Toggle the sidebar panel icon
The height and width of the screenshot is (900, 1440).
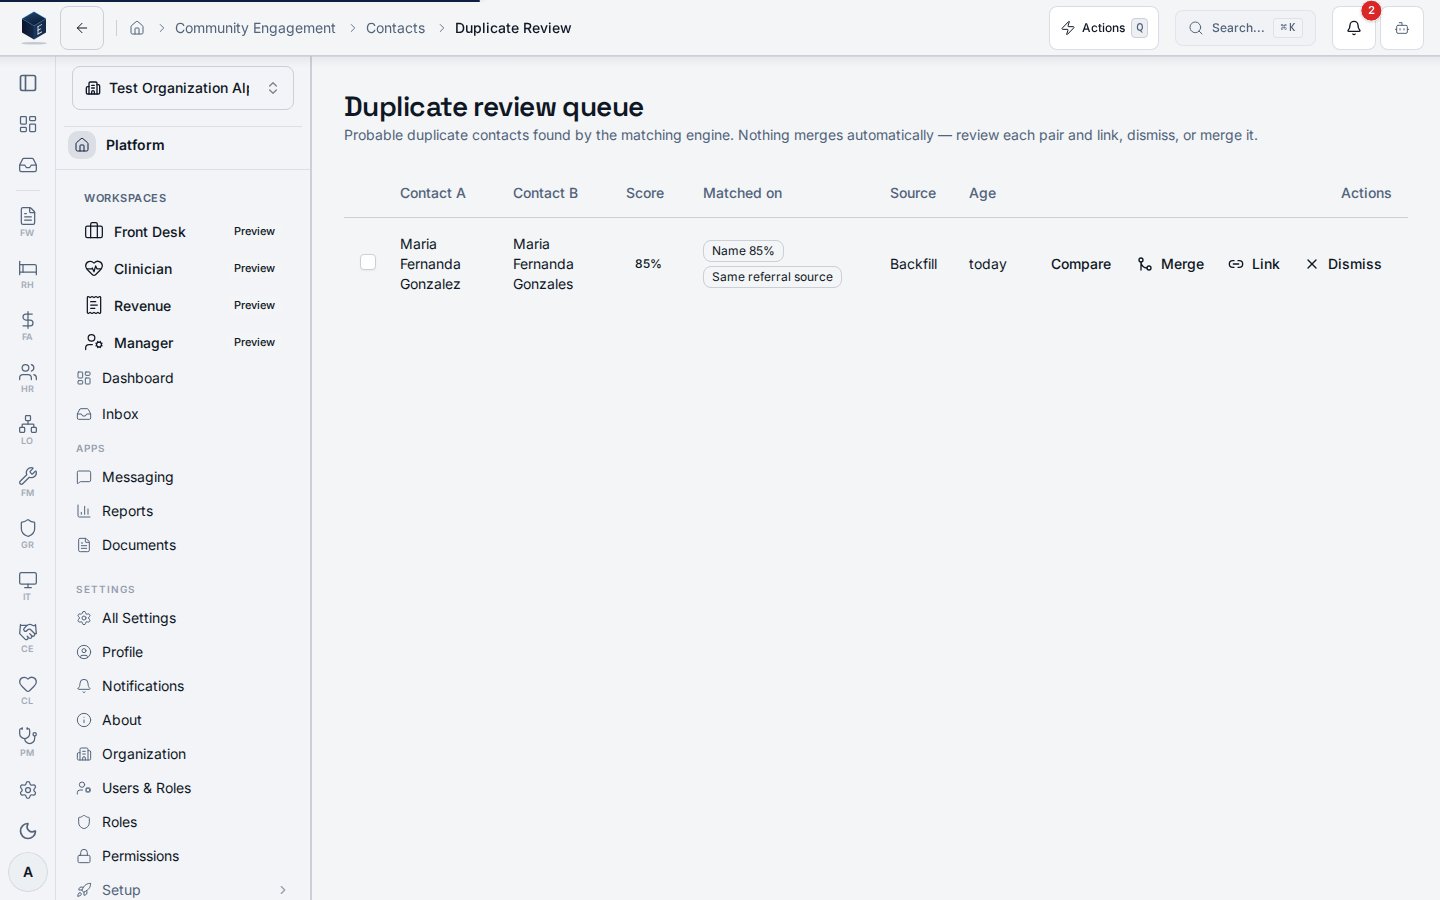28,83
